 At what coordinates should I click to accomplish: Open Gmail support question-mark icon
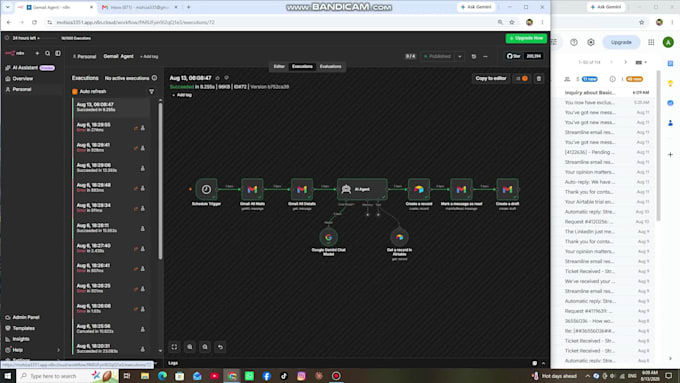click(x=574, y=42)
